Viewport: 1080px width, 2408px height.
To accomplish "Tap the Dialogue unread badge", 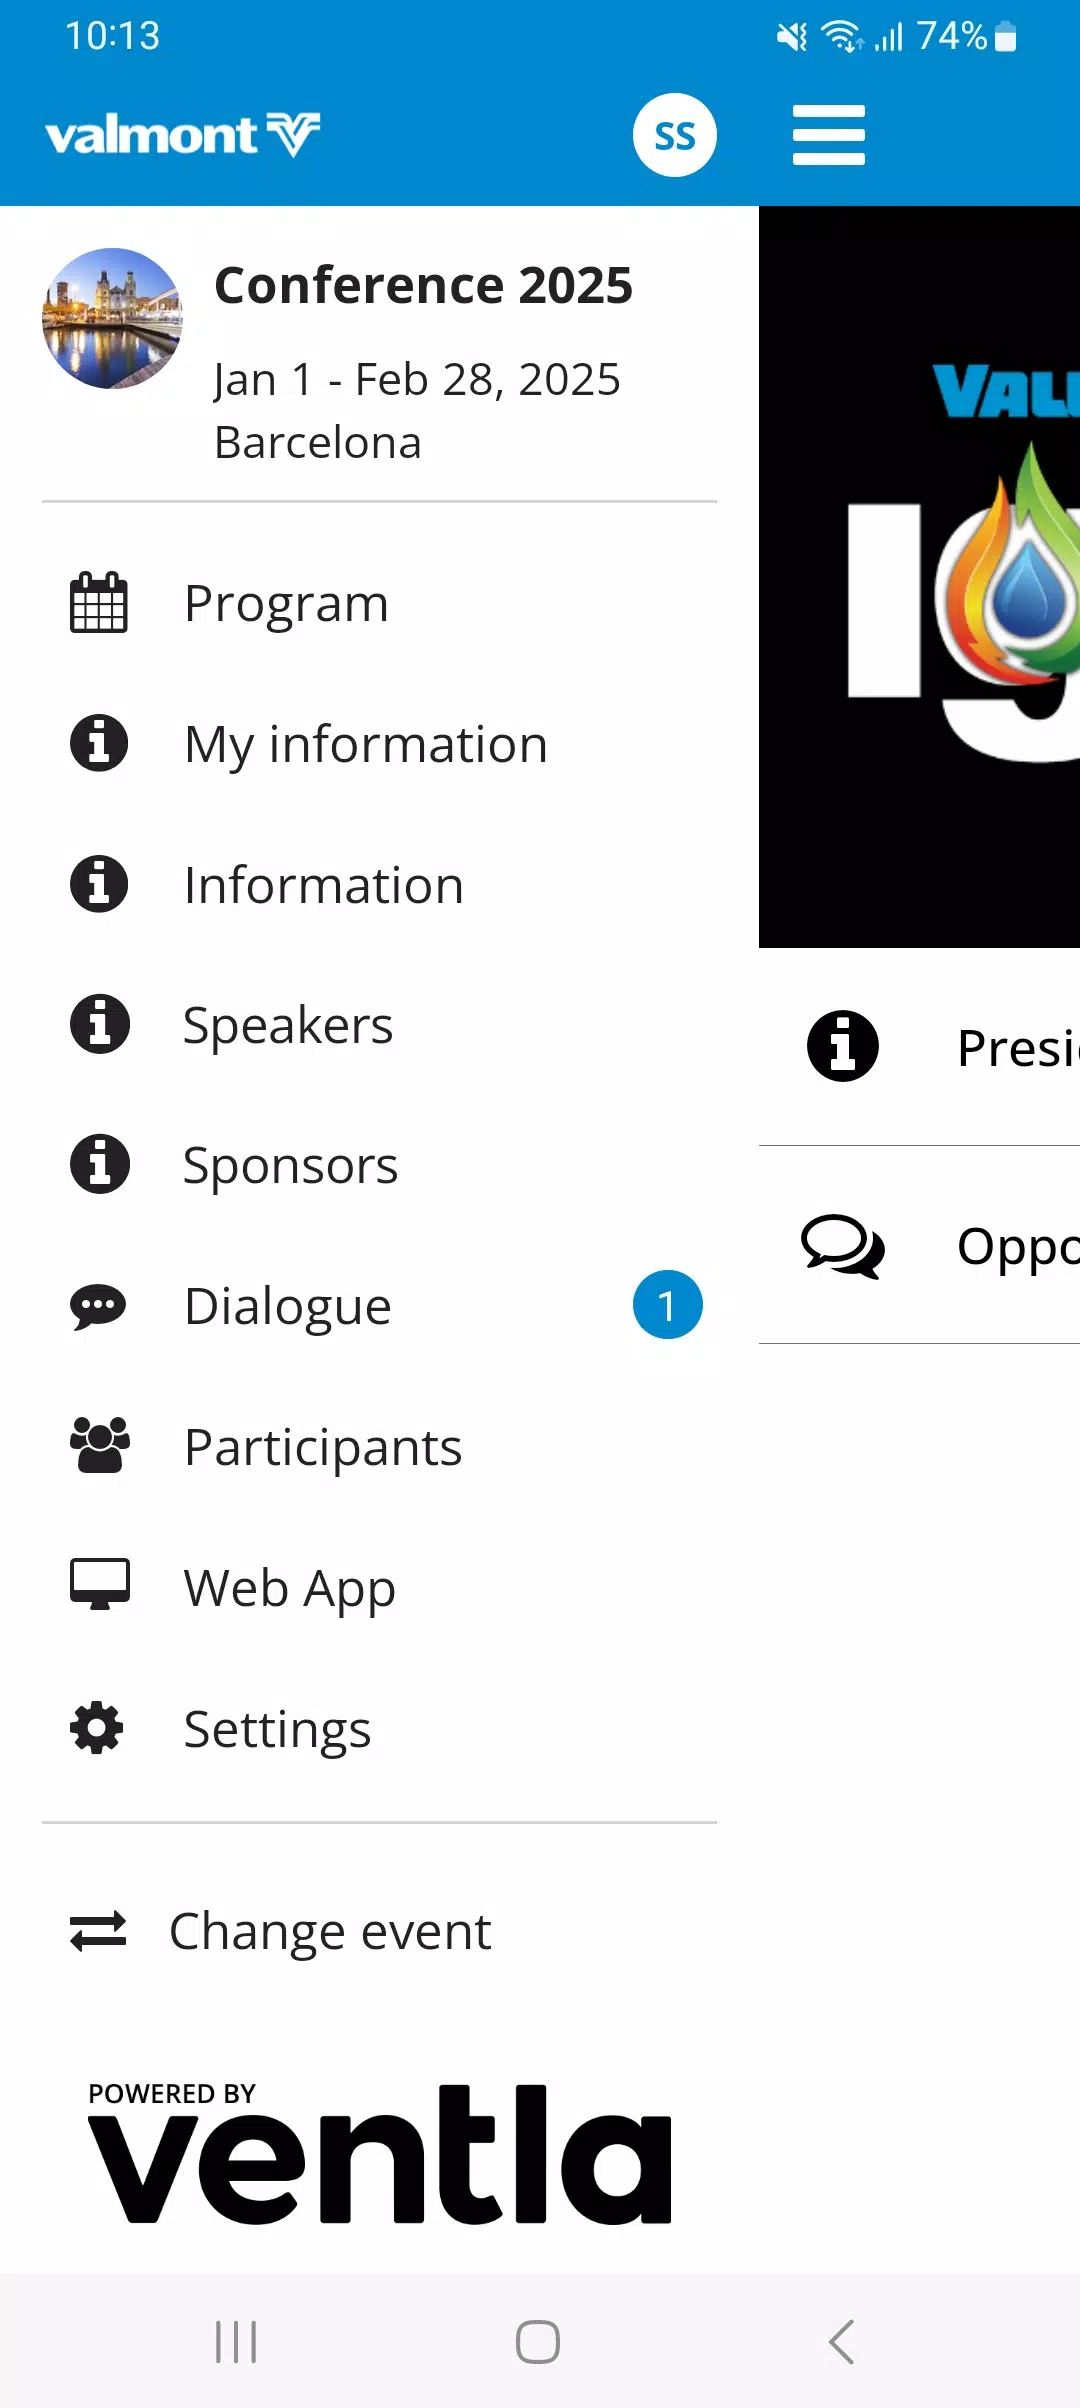I will [667, 1305].
